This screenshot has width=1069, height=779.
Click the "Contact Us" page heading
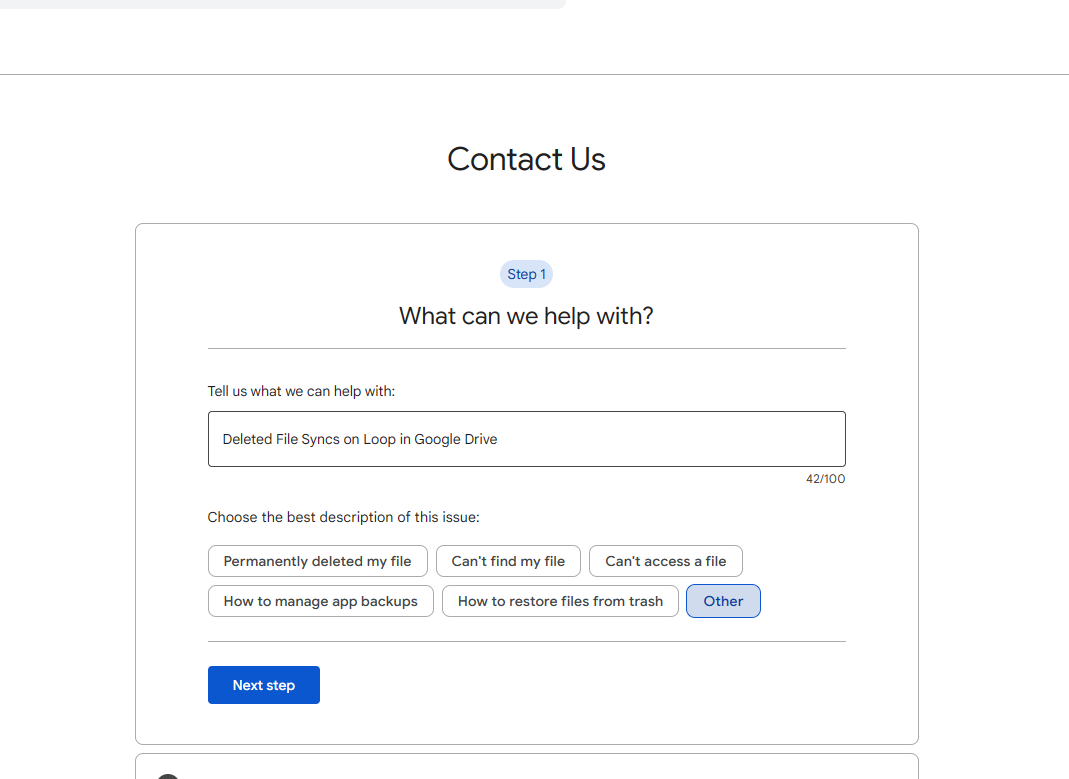(x=526, y=159)
